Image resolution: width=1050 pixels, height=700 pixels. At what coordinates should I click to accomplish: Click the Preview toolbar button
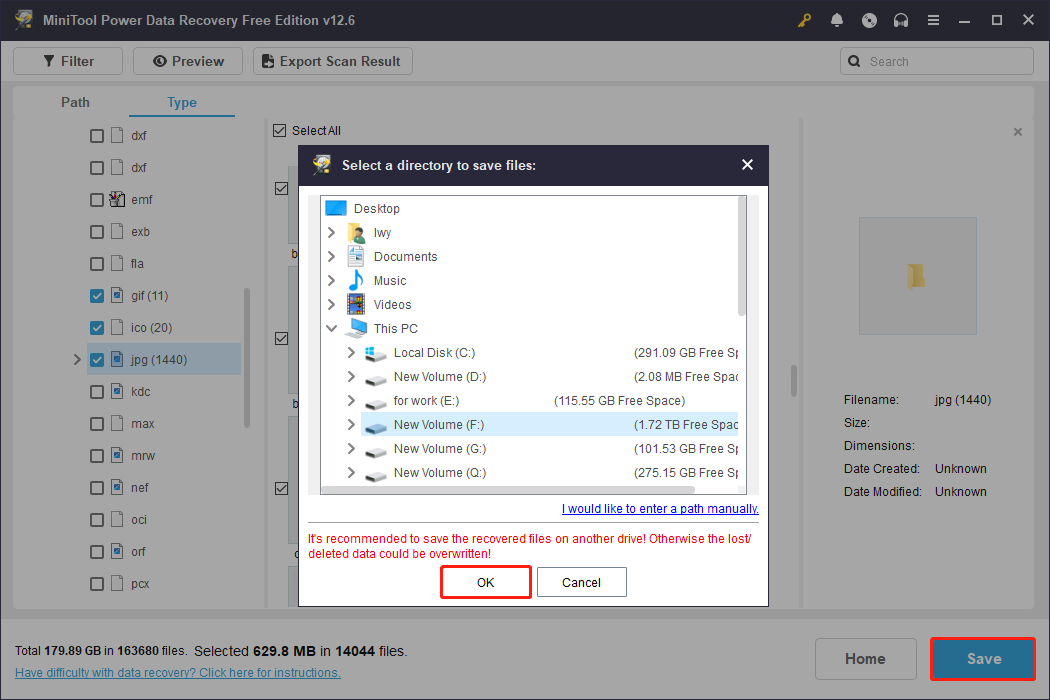coord(188,61)
